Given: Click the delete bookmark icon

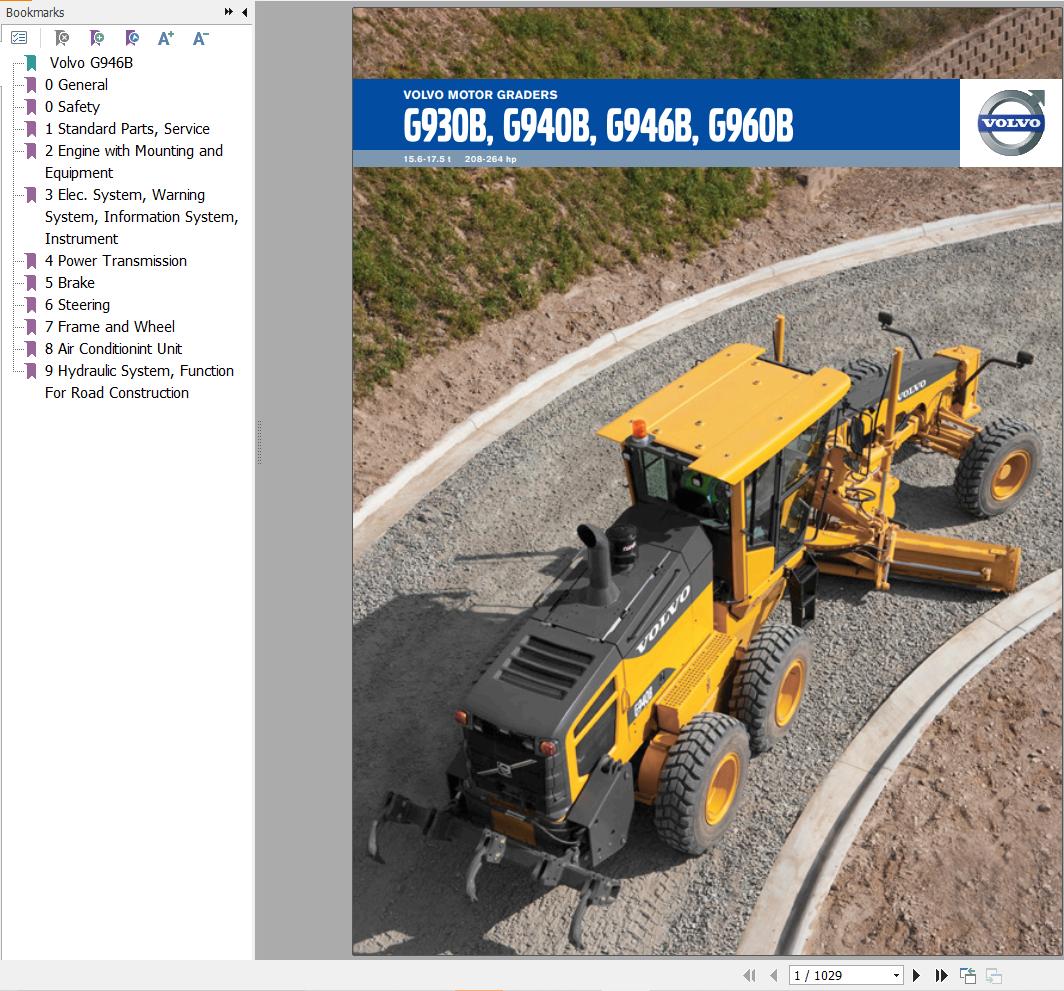Looking at the screenshot, I should (62, 38).
